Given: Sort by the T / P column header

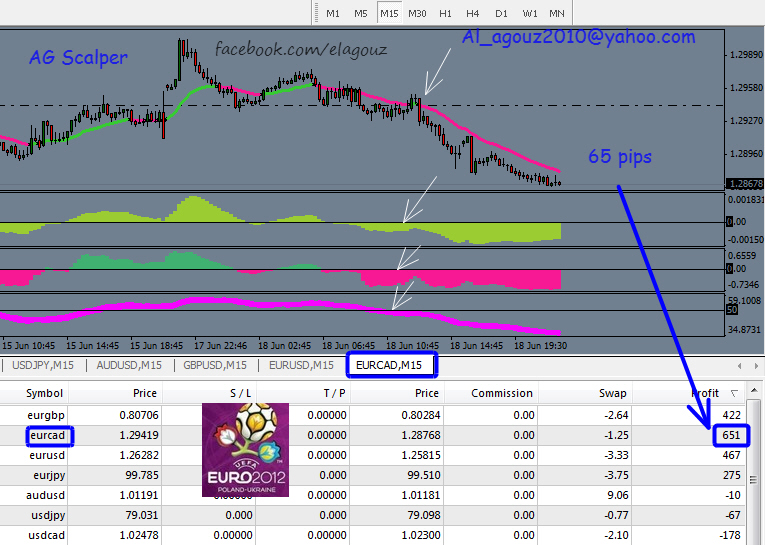Looking at the screenshot, I should pos(334,393).
